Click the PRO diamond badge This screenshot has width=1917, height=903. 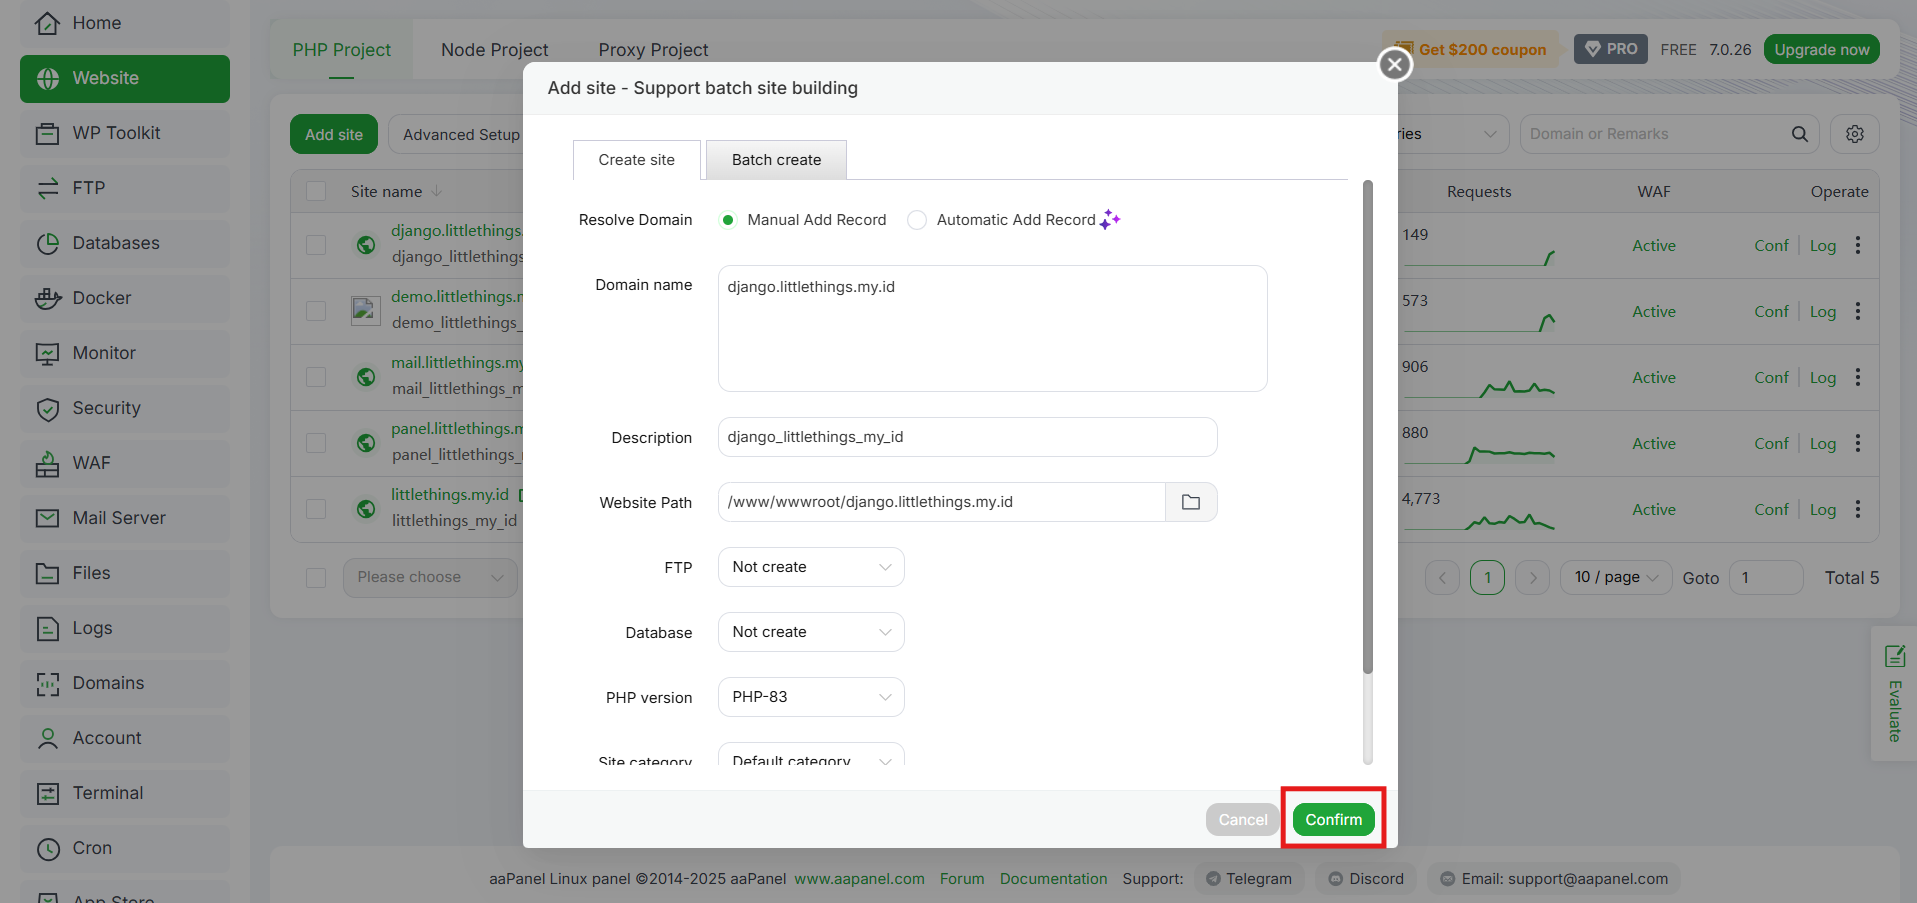[1611, 49]
